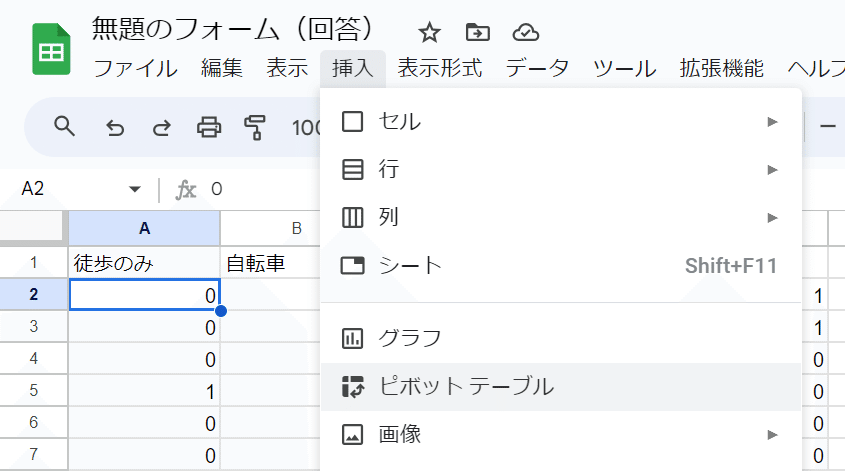This screenshot has height=471, width=845.
Task: View the cloud save status icon
Action: [526, 32]
